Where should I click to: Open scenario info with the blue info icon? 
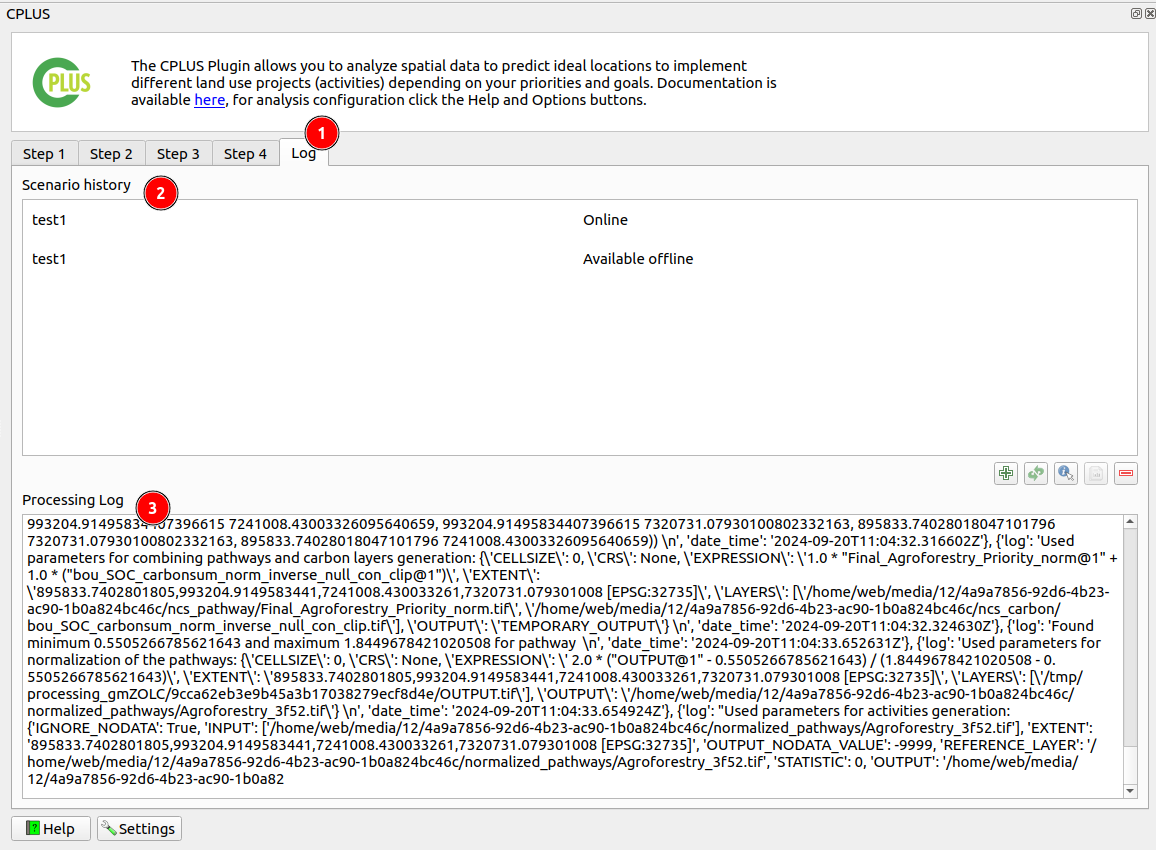1066,473
